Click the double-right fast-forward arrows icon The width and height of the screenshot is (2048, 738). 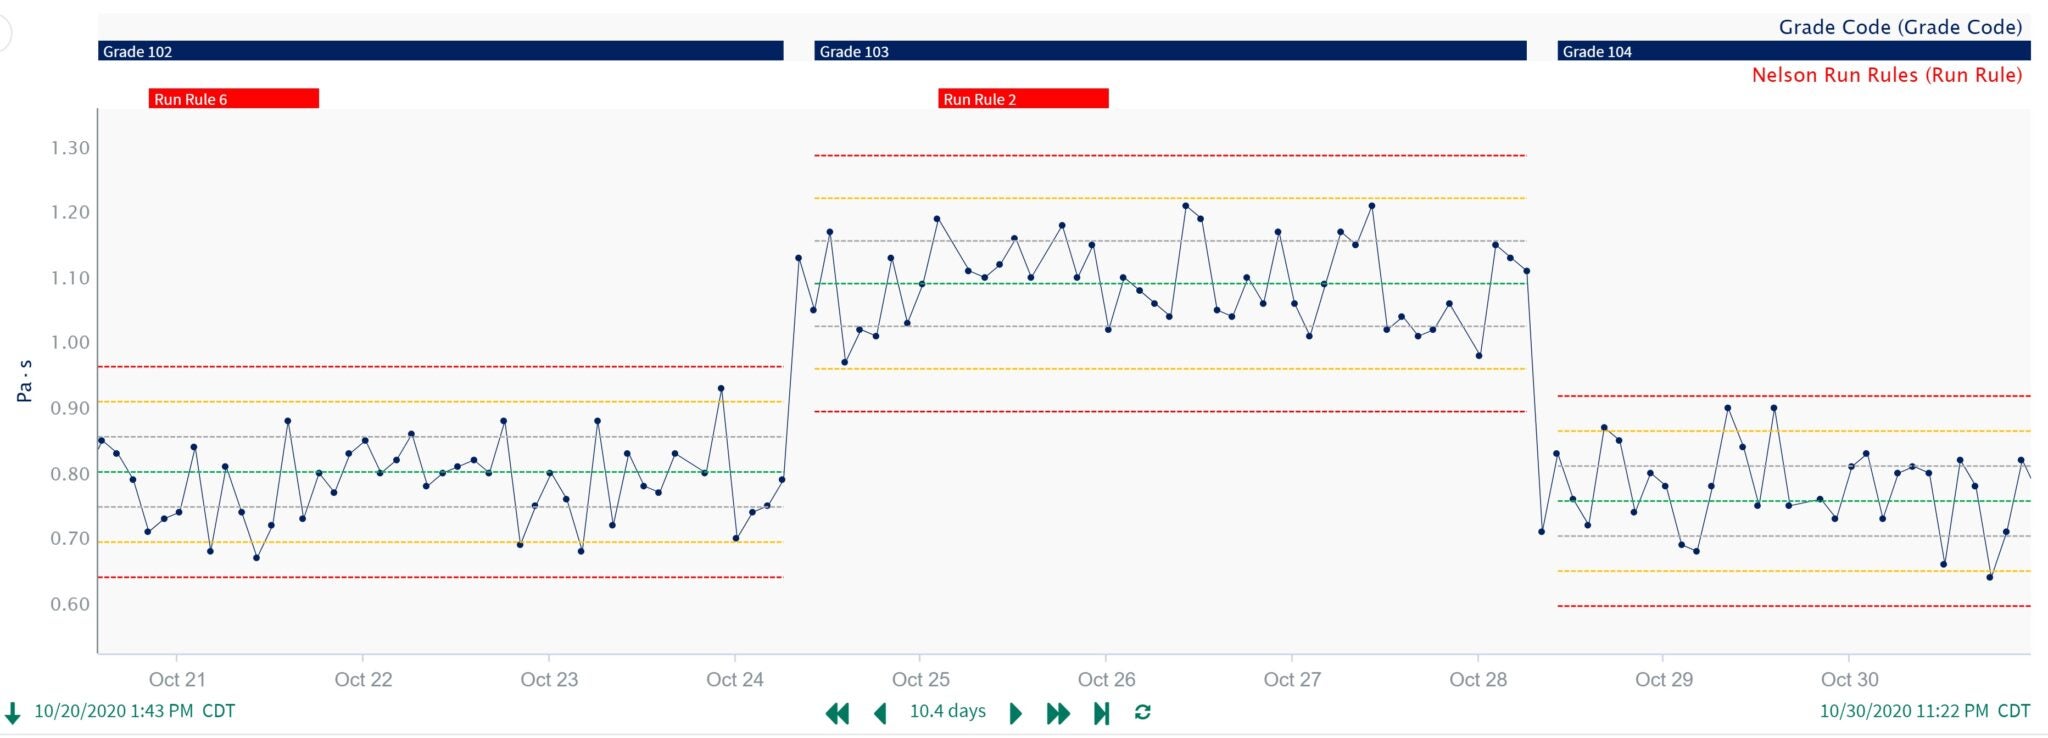point(1058,713)
